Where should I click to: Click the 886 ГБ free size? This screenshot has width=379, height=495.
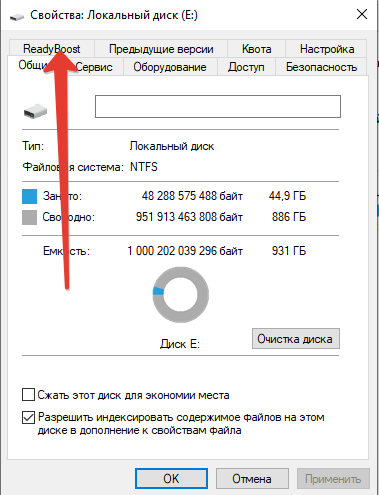click(289, 217)
